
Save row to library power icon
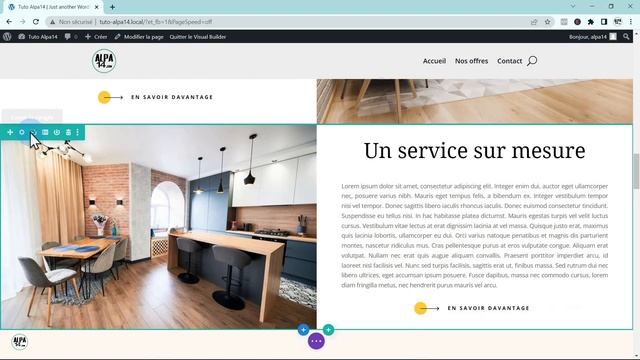pyautogui.click(x=57, y=132)
